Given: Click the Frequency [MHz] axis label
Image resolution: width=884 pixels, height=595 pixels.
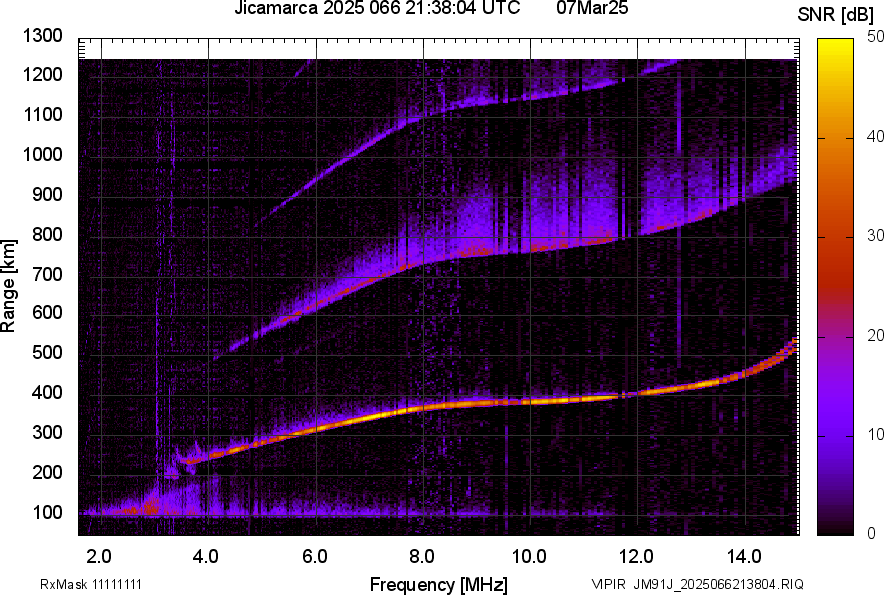Looking at the screenshot, I should pyautogui.click(x=438, y=584).
